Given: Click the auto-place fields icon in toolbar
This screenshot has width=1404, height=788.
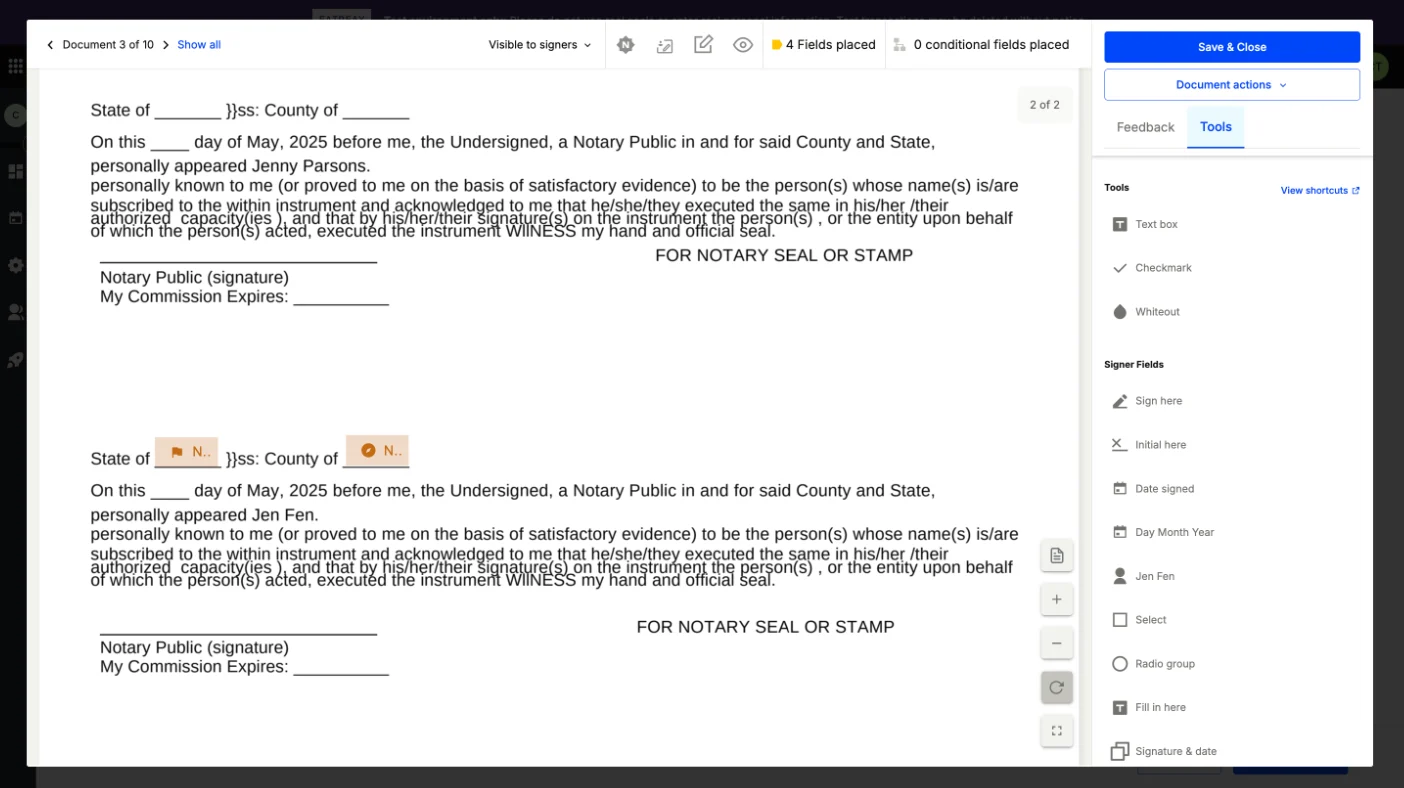Looking at the screenshot, I should 665,45.
